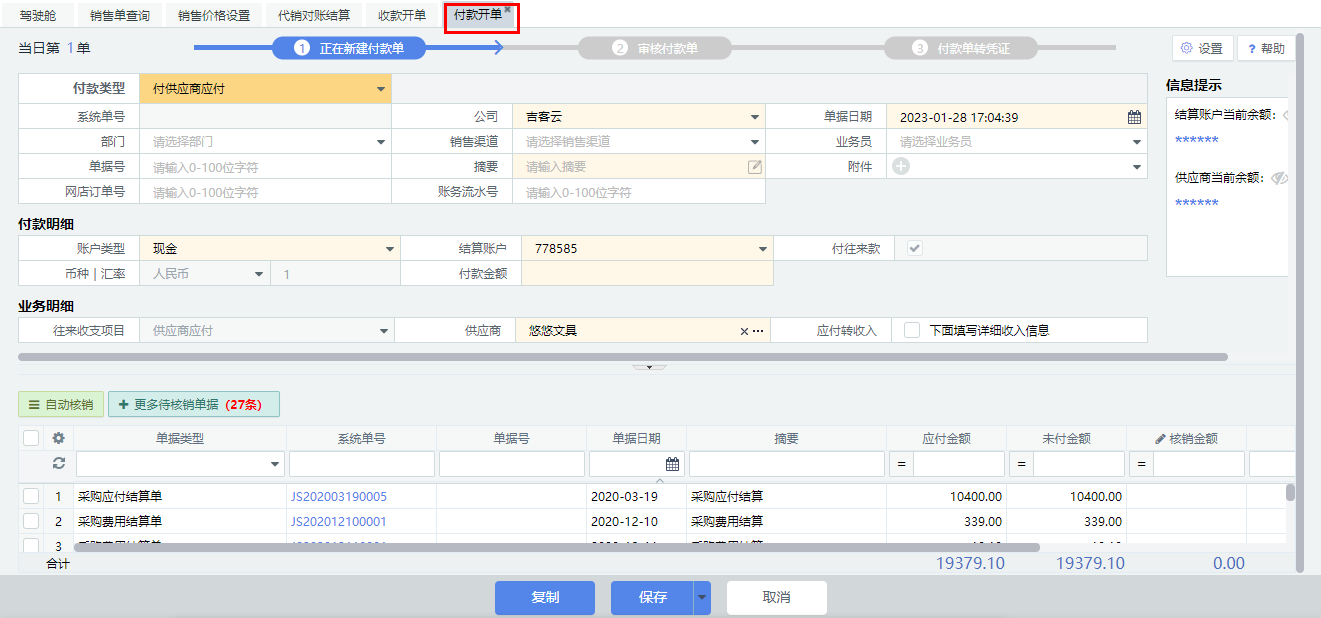Open calendar picker for 单据日期 field
This screenshot has width=1321, height=618.
(1134, 117)
